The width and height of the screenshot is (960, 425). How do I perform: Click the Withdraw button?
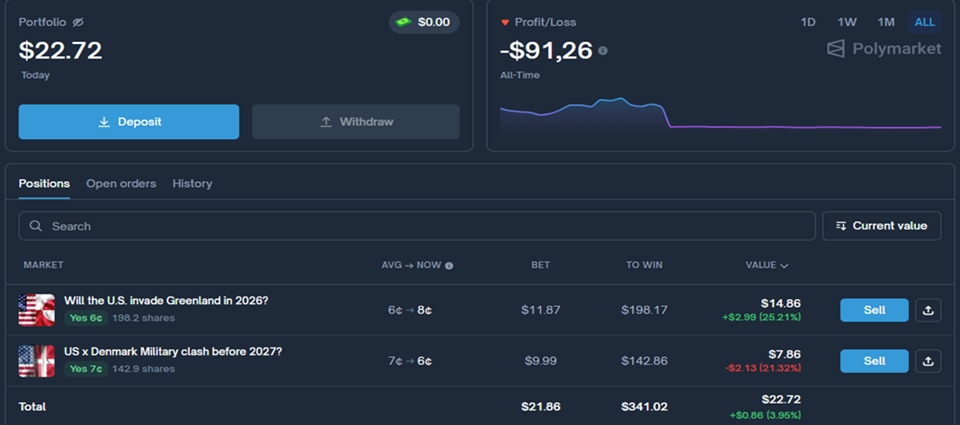point(356,122)
